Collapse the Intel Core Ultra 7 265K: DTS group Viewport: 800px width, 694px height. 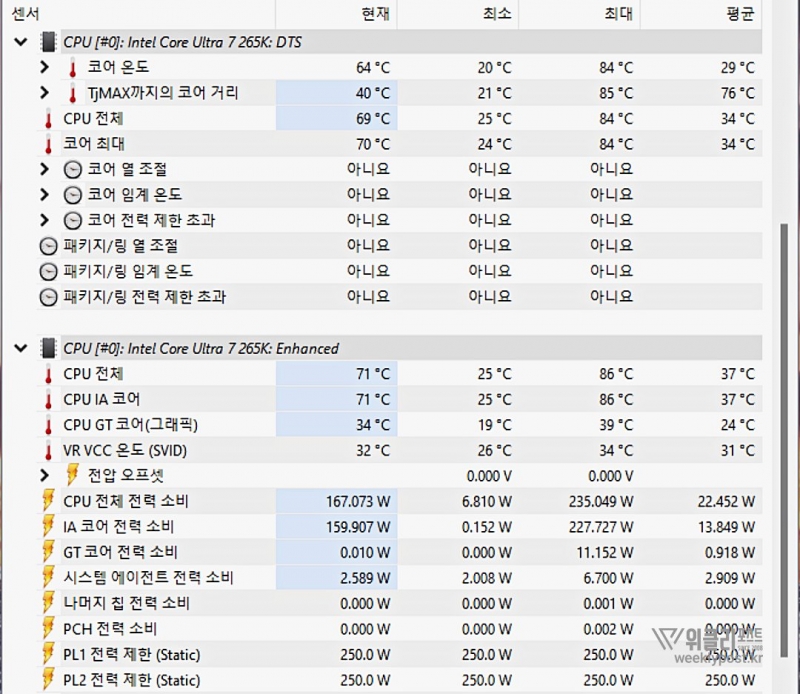click(22, 42)
